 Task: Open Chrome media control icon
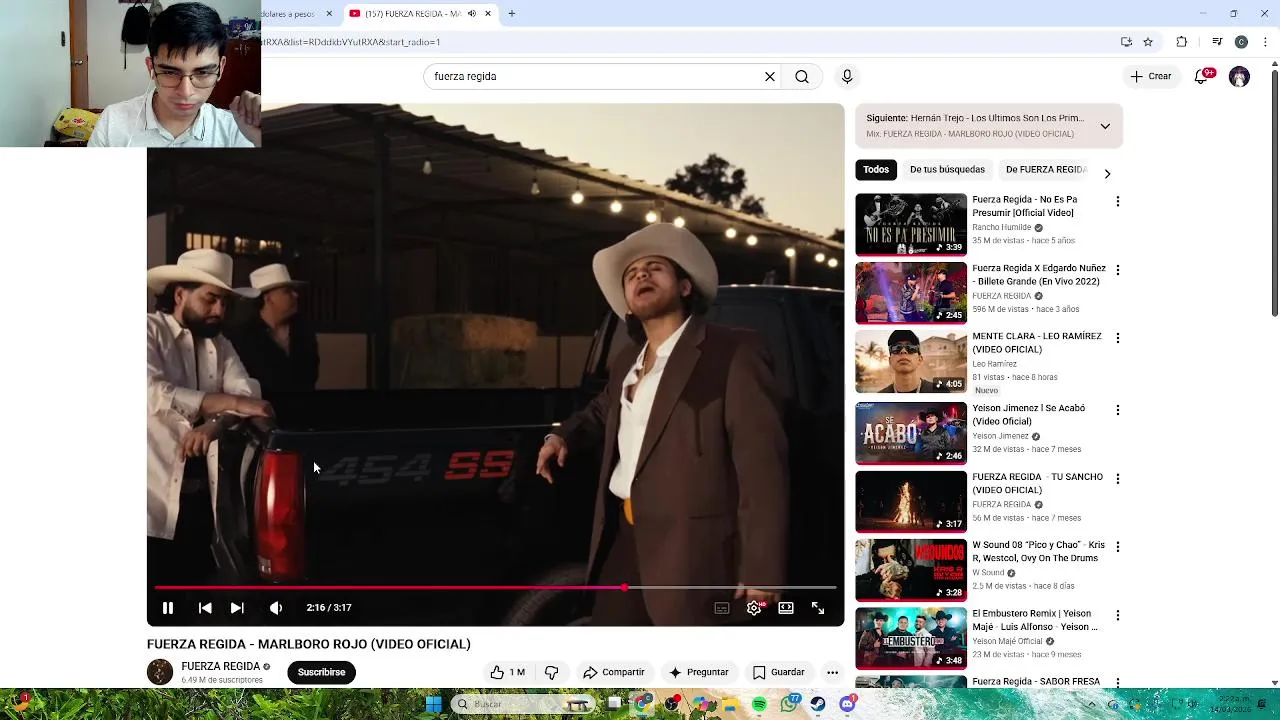pyautogui.click(x=1217, y=42)
